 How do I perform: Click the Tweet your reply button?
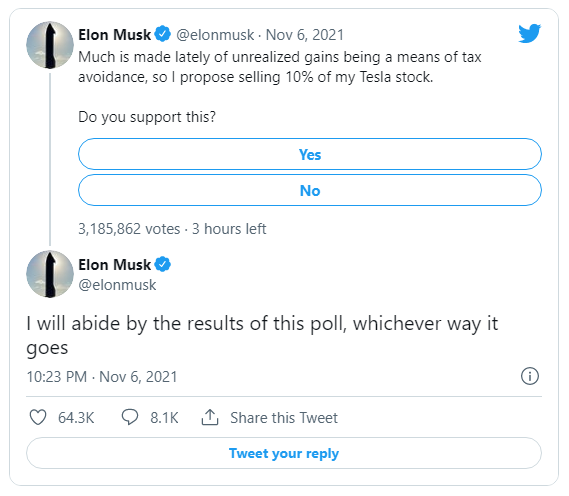(x=284, y=453)
